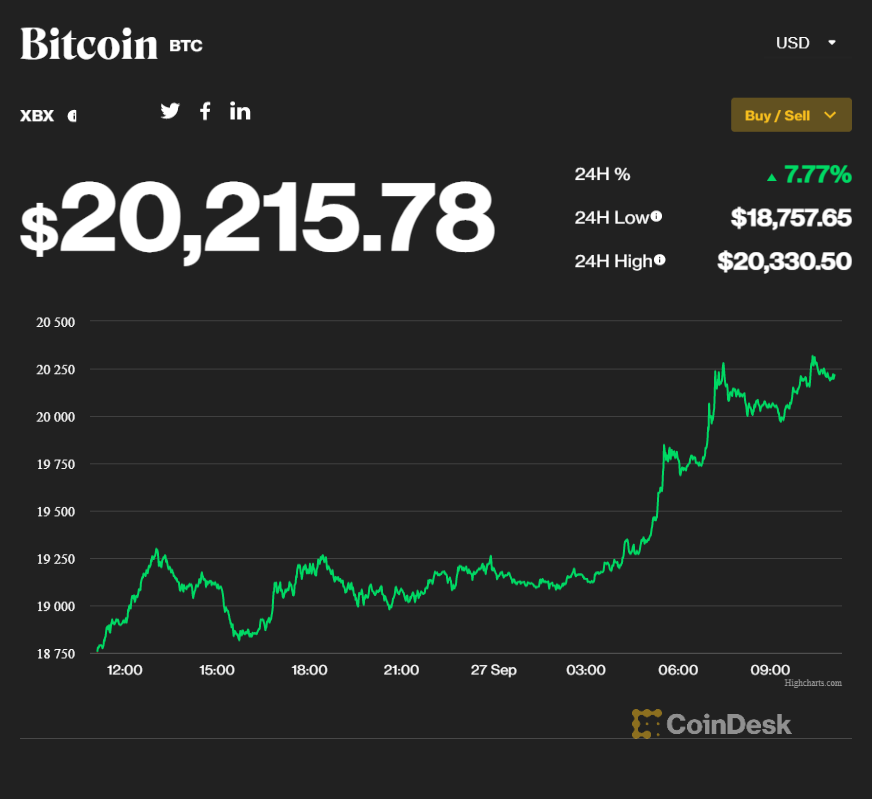Open the 24H Low info tooltip icon
Image resolution: width=872 pixels, height=799 pixels.
tap(657, 216)
